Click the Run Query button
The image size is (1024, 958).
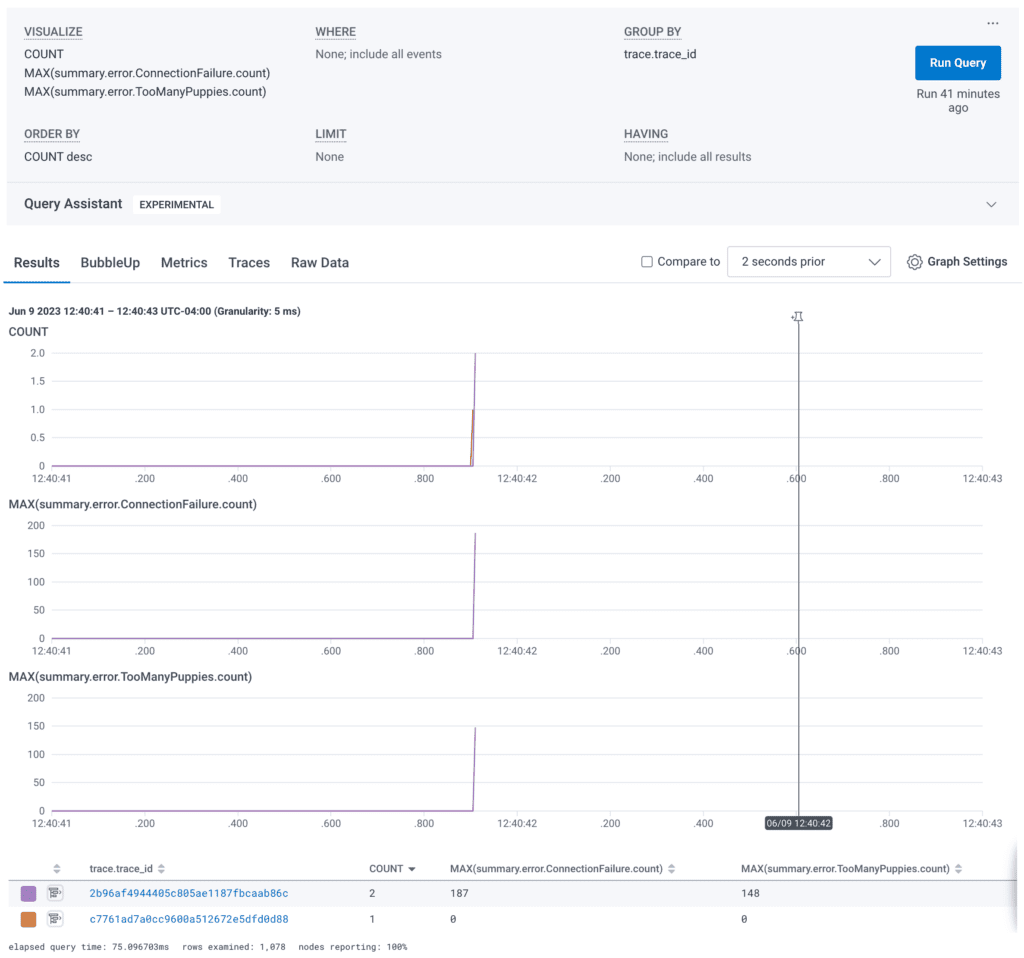[957, 63]
